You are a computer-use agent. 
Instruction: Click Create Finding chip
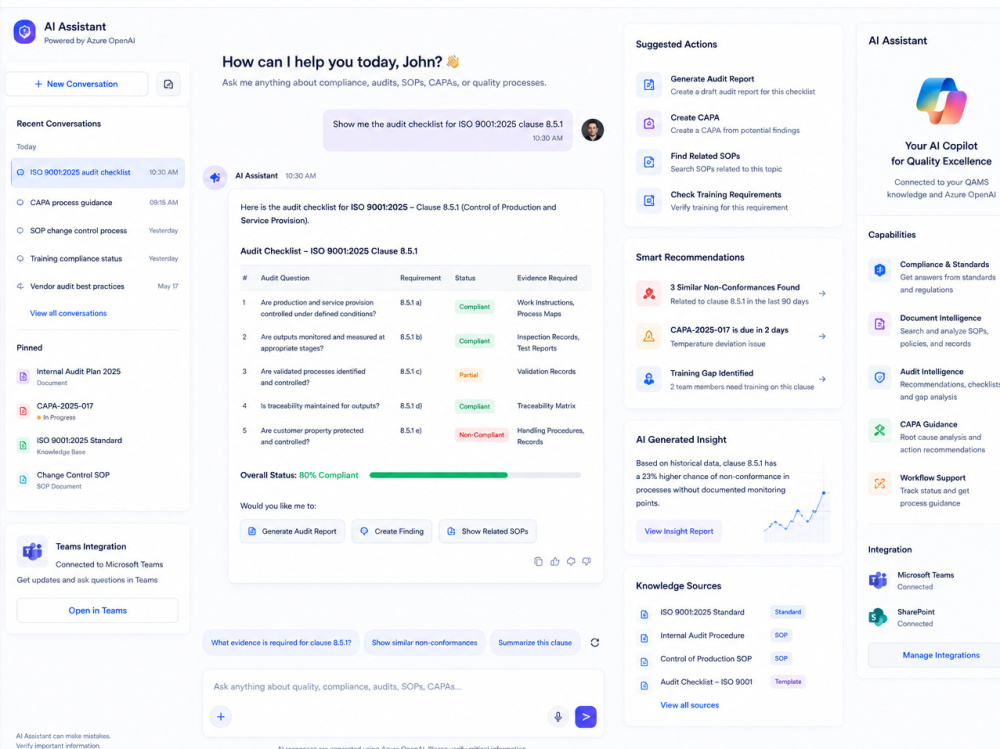tap(392, 531)
